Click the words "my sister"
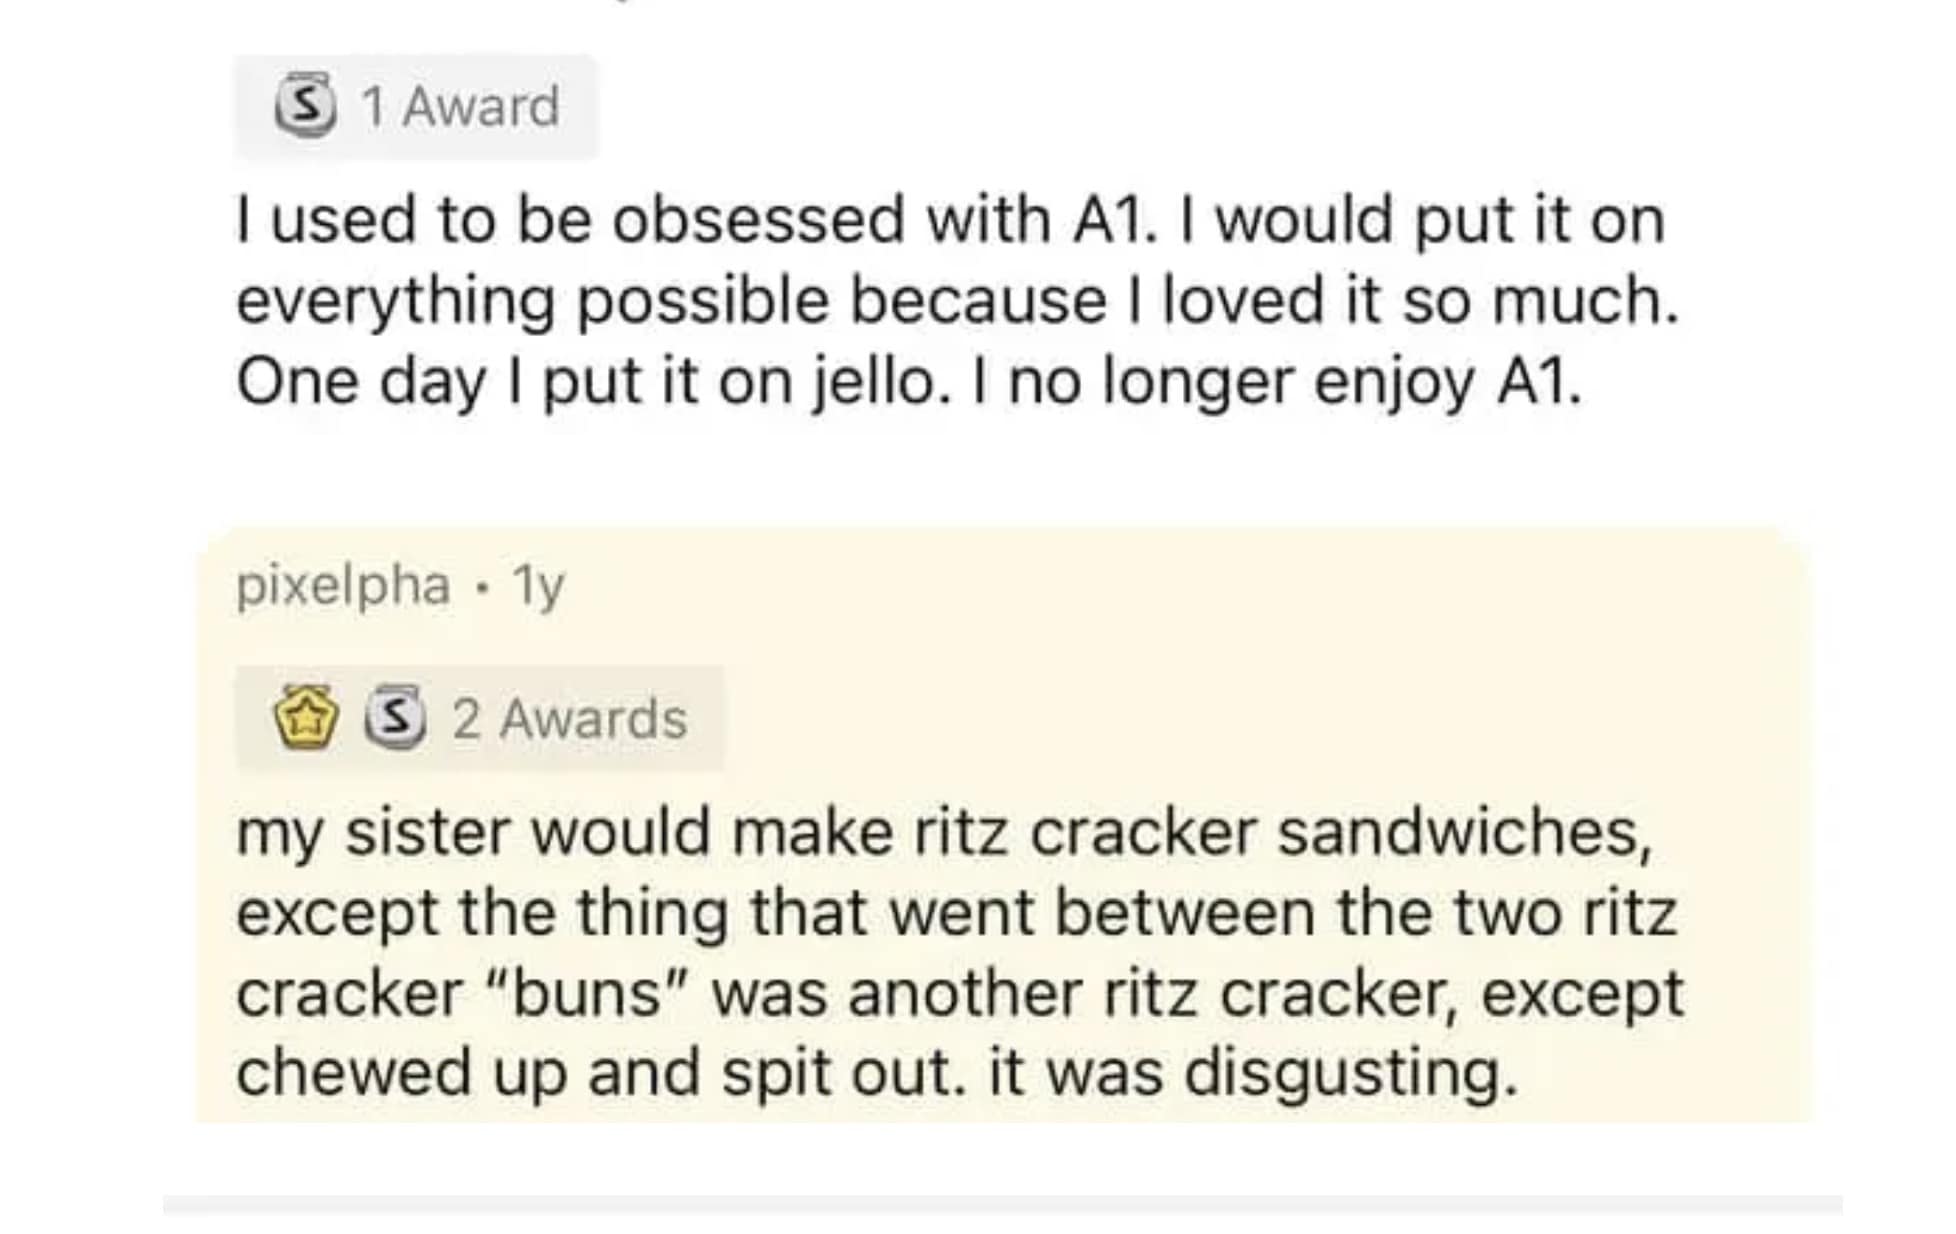Viewport: 1956px width, 1234px height. (x=372, y=833)
